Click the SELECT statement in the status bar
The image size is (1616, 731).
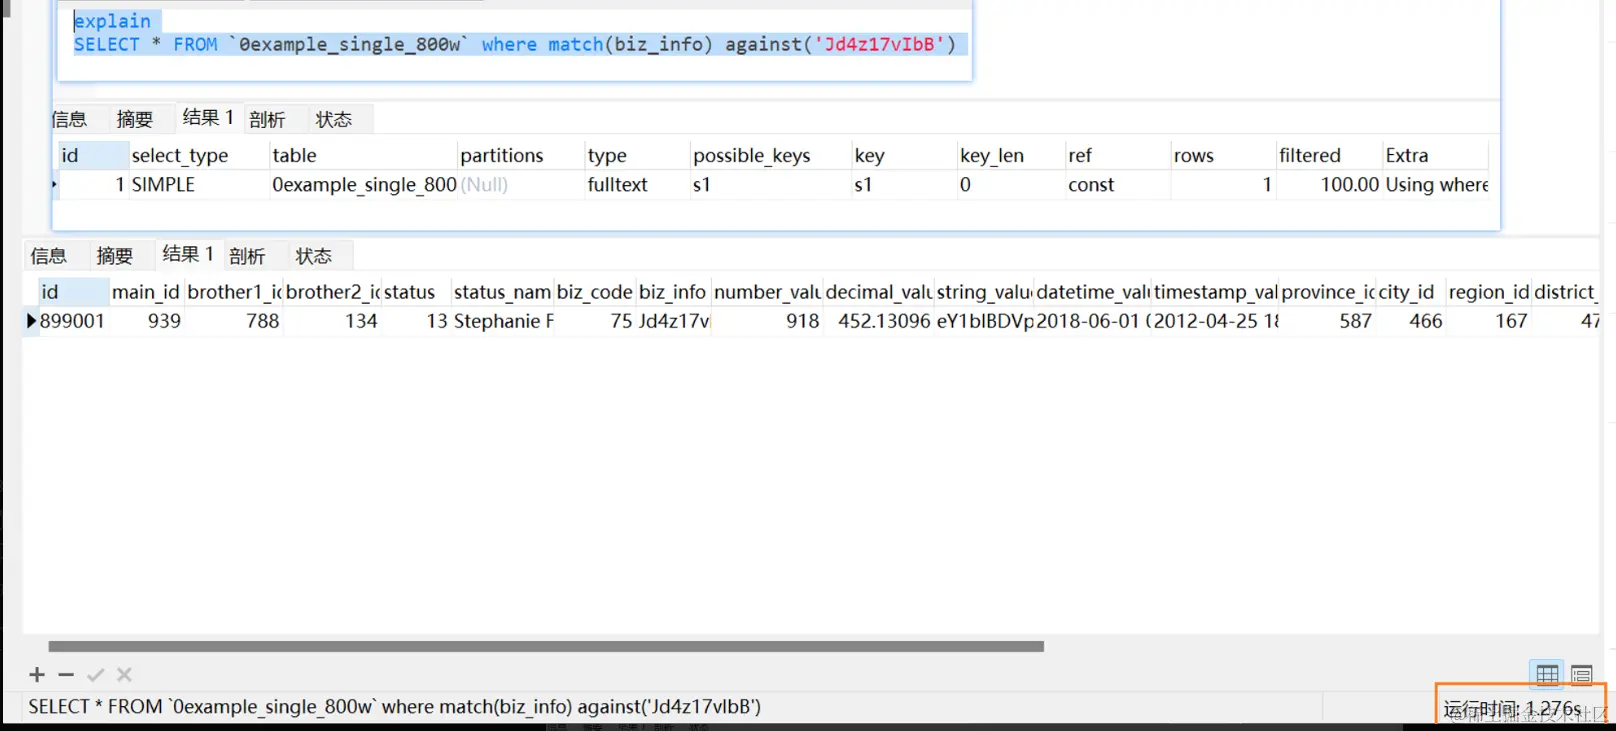395,707
